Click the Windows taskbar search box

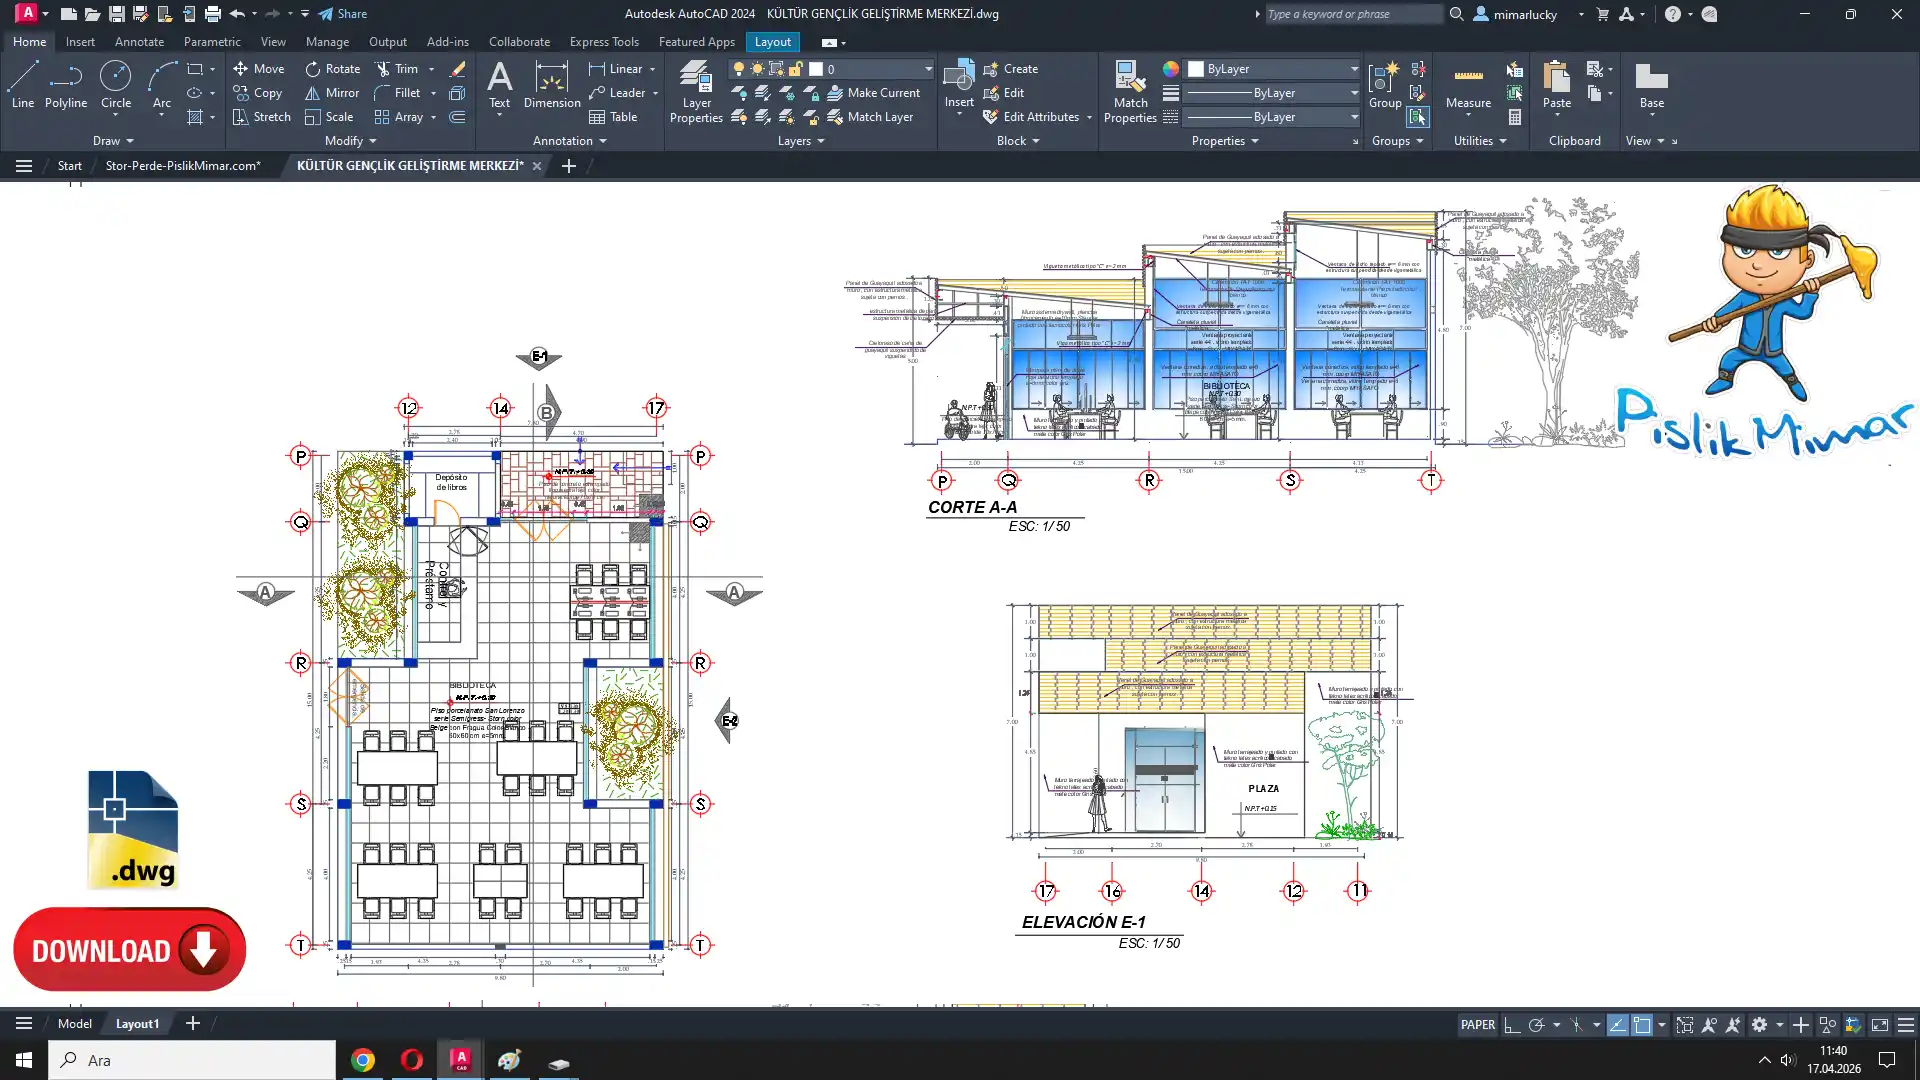pyautogui.click(x=192, y=1060)
